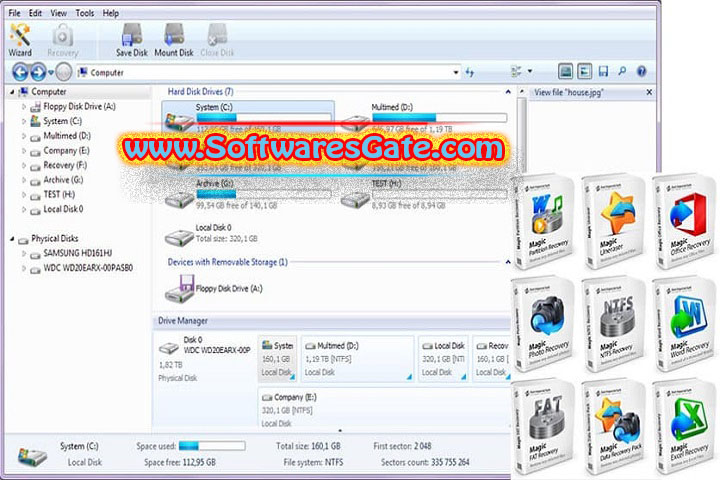The height and width of the screenshot is (480, 720).
Task: Select Magic NTFS Recovery box
Action: point(613,324)
